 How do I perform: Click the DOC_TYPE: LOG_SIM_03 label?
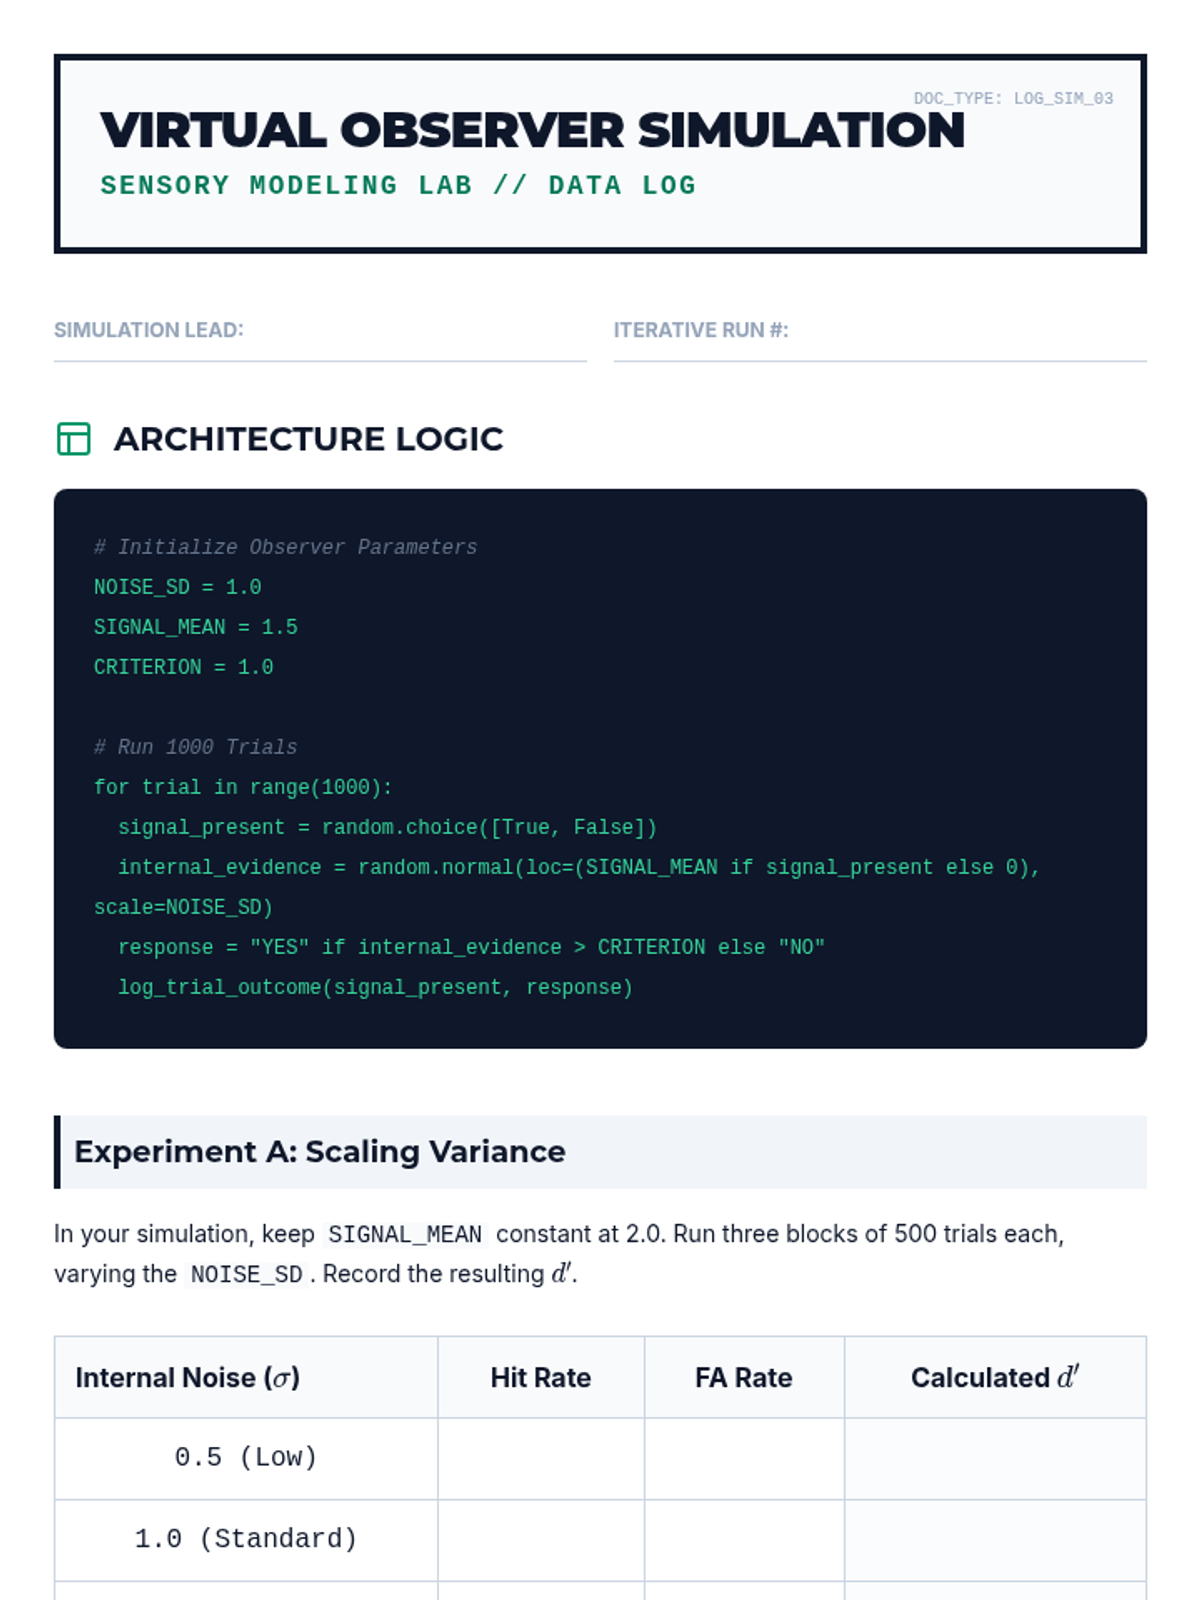pos(1012,98)
